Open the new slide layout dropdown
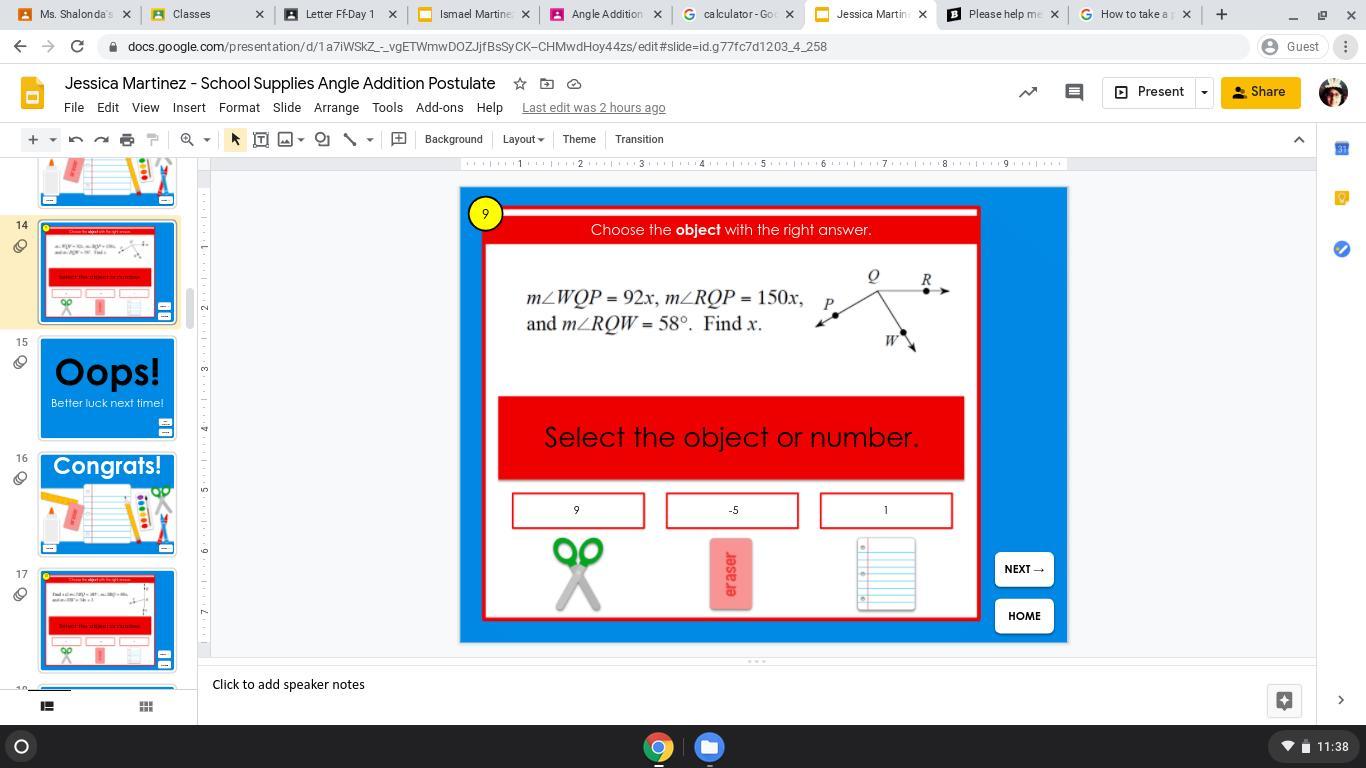This screenshot has width=1366, height=768. pos(53,140)
